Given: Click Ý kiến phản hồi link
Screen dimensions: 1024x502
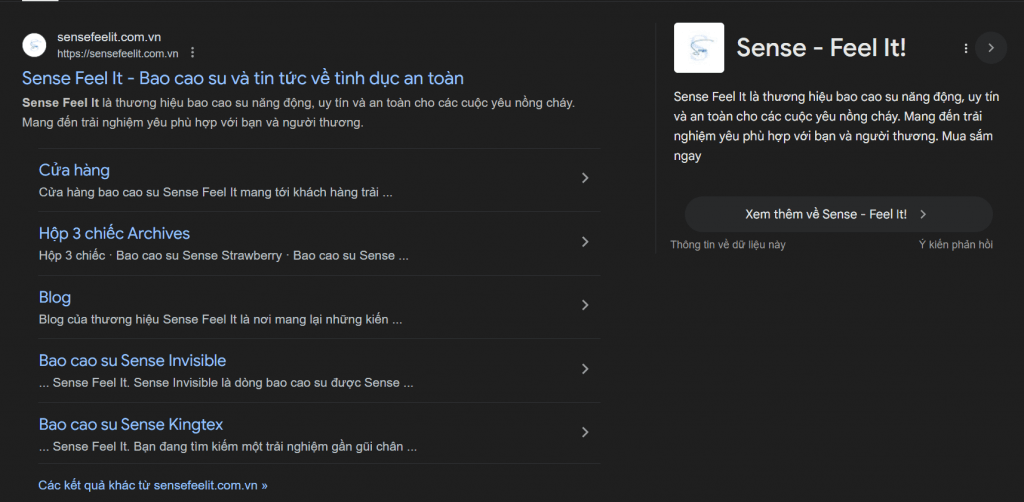Looking at the screenshot, I should pyautogui.click(x=956, y=245).
